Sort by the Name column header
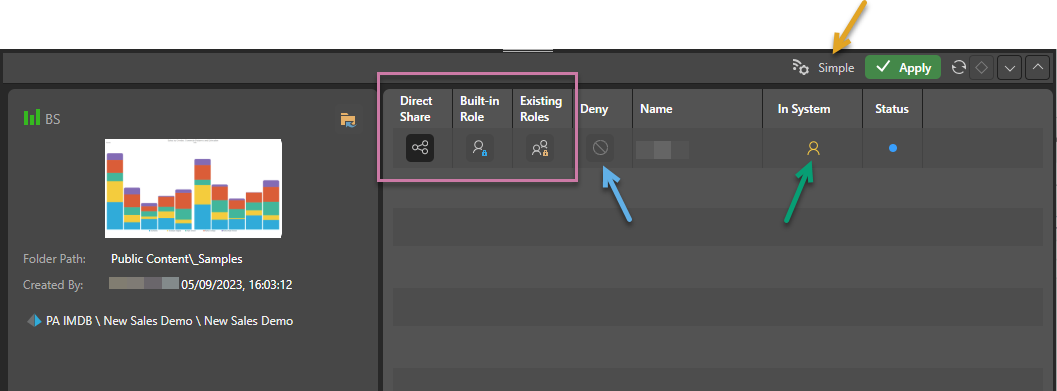Viewport: 1057px width, 391px height. [x=656, y=109]
